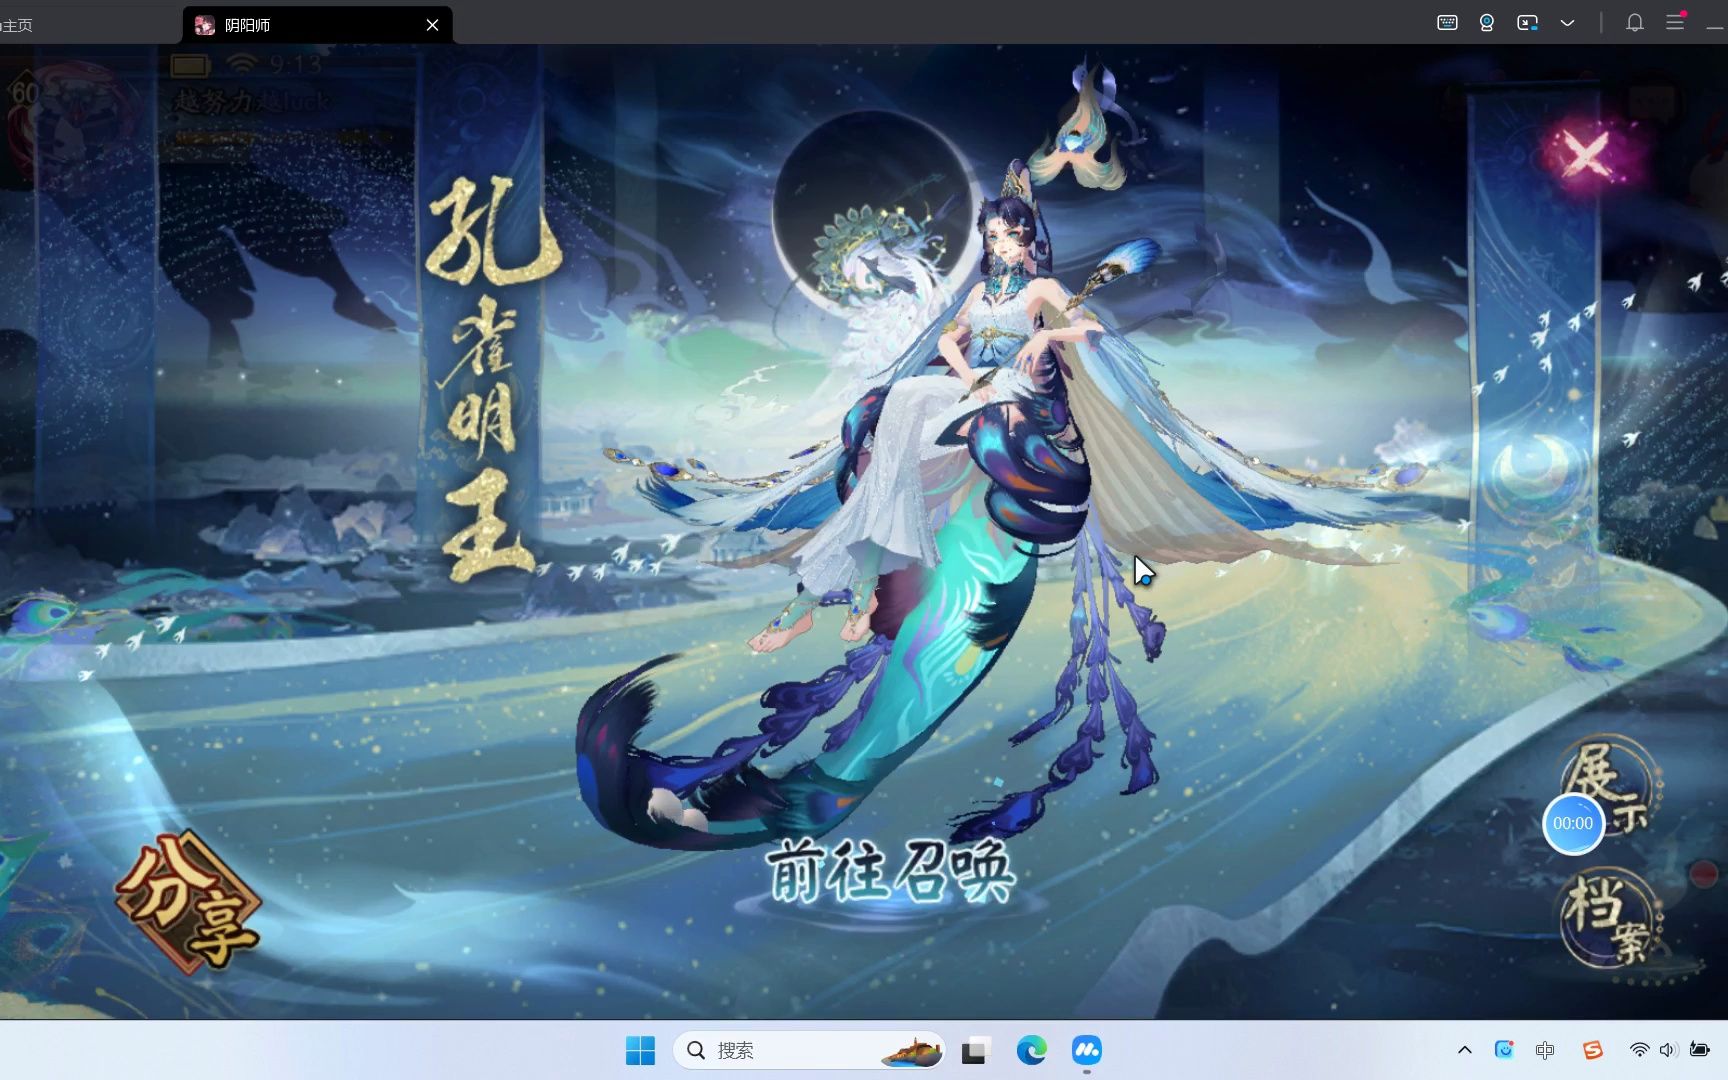1728x1080 pixels.
Task: Open the screen recorder icon in title bar
Action: pyautogui.click(x=1527, y=23)
